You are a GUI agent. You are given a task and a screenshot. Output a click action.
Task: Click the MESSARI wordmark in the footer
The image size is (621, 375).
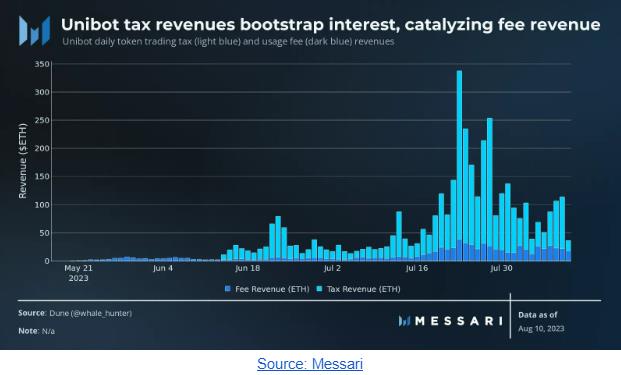click(x=459, y=321)
